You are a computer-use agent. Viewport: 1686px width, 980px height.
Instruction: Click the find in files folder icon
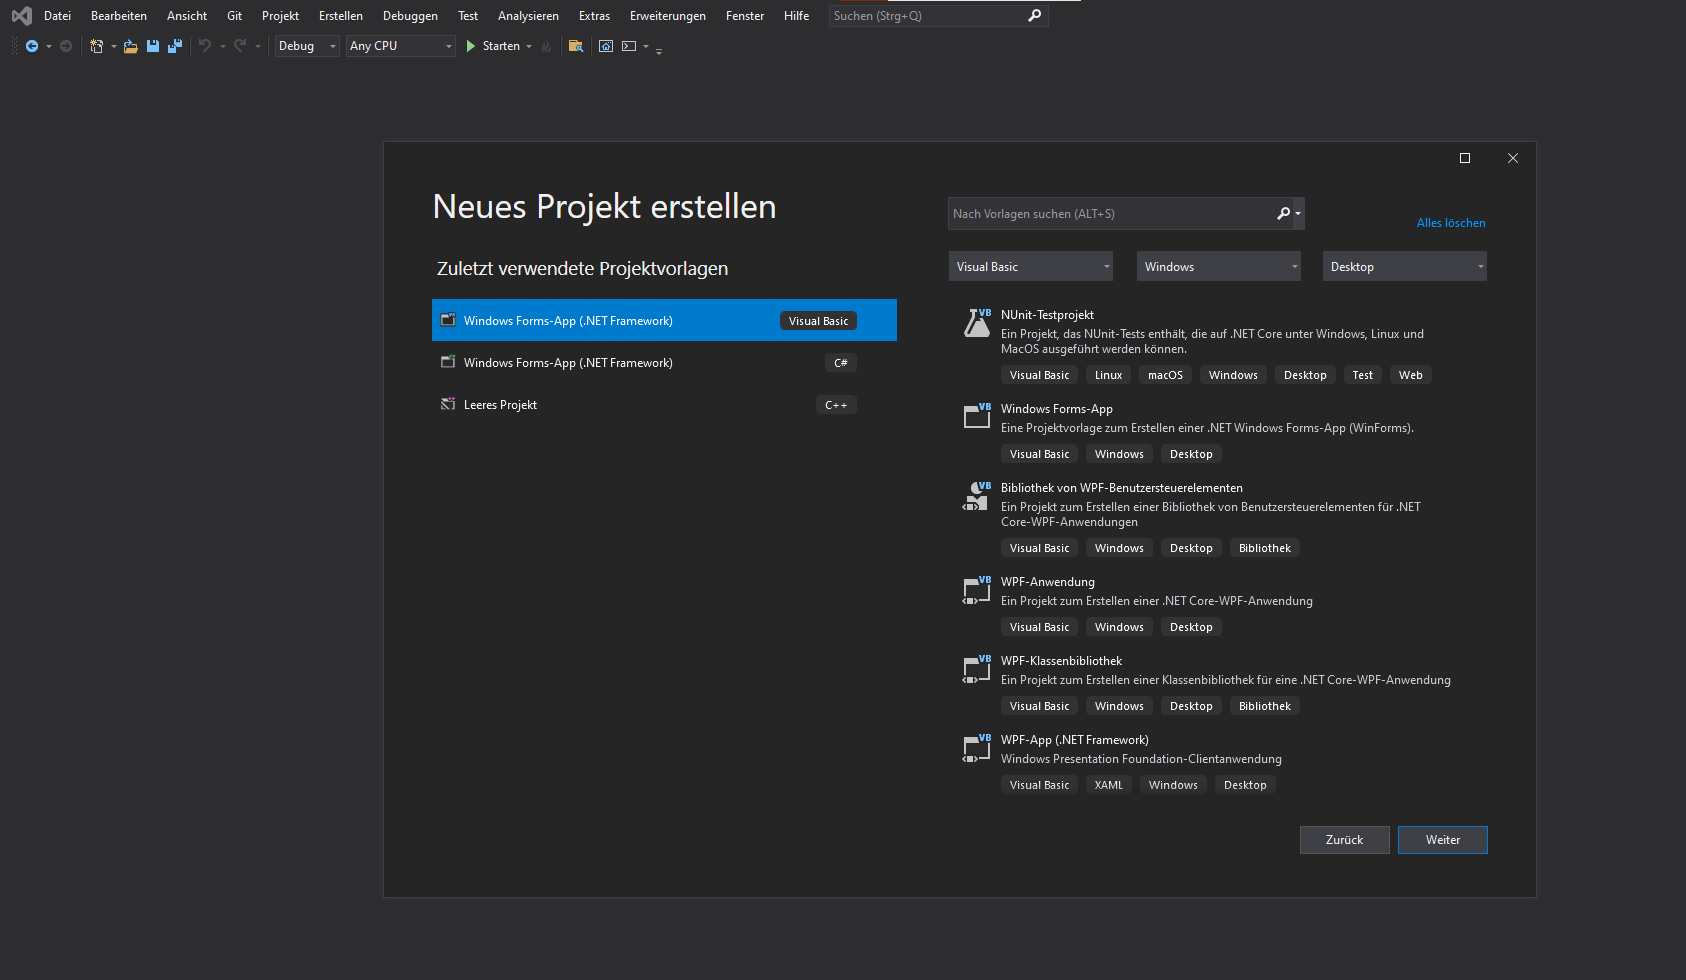pyautogui.click(x=575, y=46)
